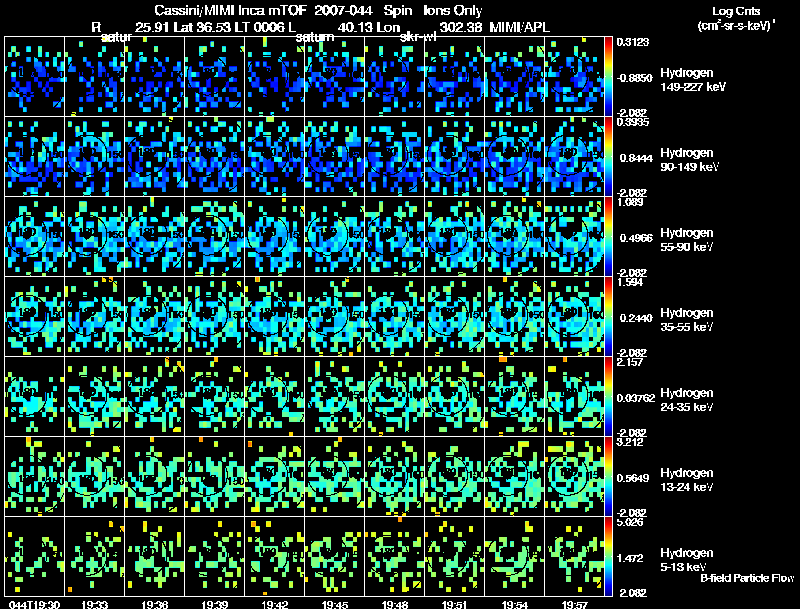Image resolution: width=800 pixels, height=609 pixels.
Task: Choose the Hydrogen 90-149 keV image at 19:33
Action: (x=94, y=157)
